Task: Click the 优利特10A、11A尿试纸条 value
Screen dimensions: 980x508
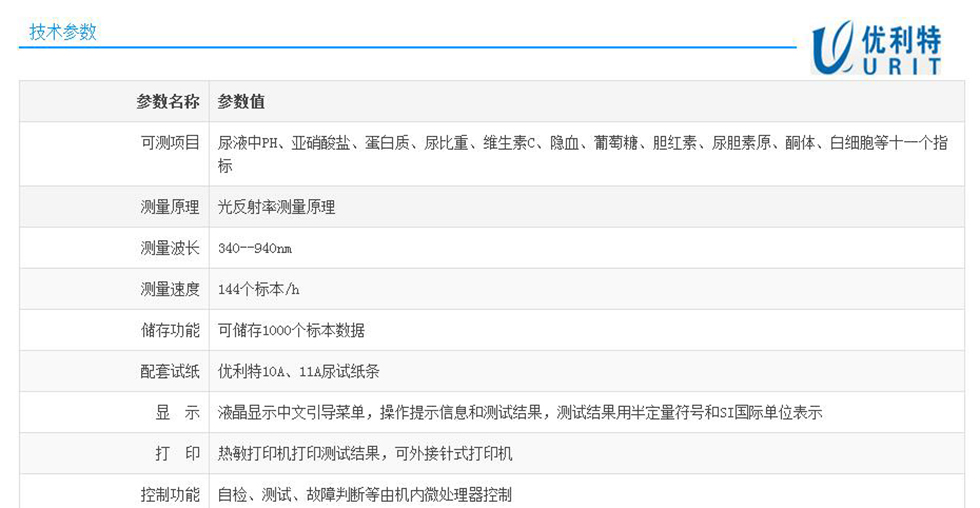Action: (298, 371)
